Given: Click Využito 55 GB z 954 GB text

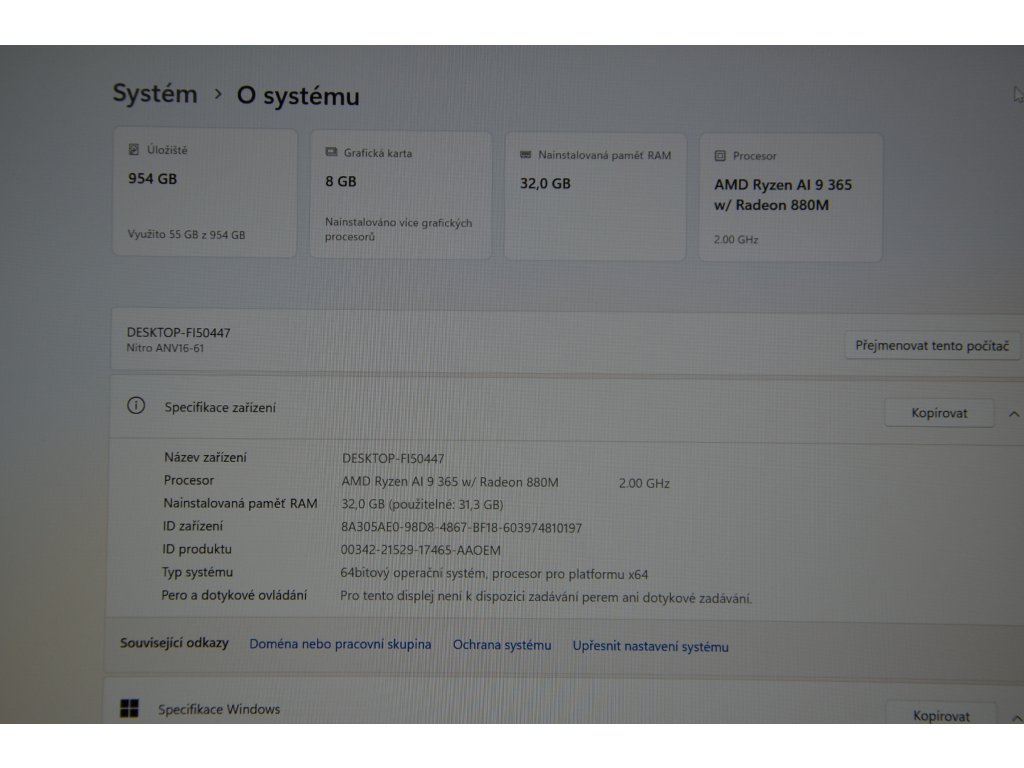Looking at the screenshot, I should tap(186, 234).
